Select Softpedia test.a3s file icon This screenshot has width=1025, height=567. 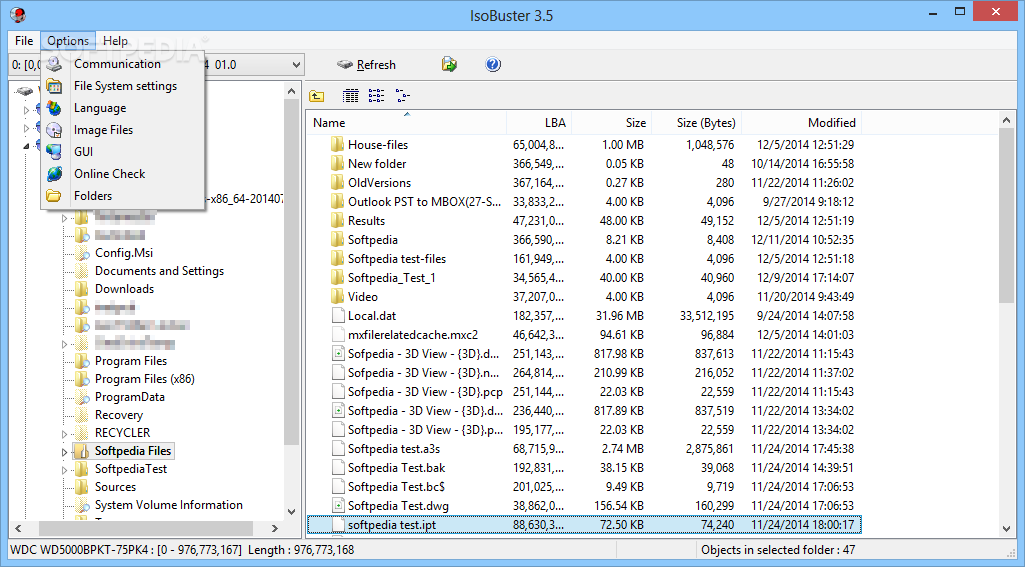click(338, 448)
